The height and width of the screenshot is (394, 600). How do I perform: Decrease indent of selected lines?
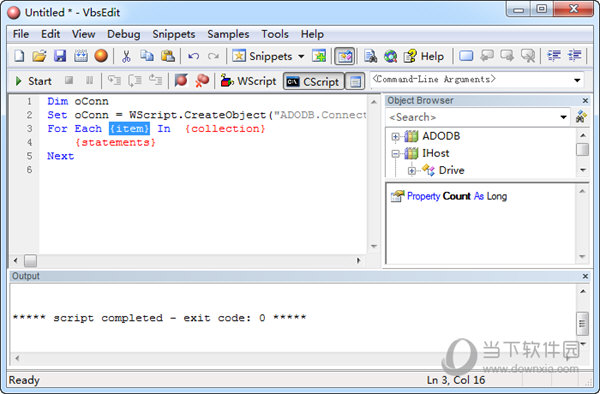(554, 56)
